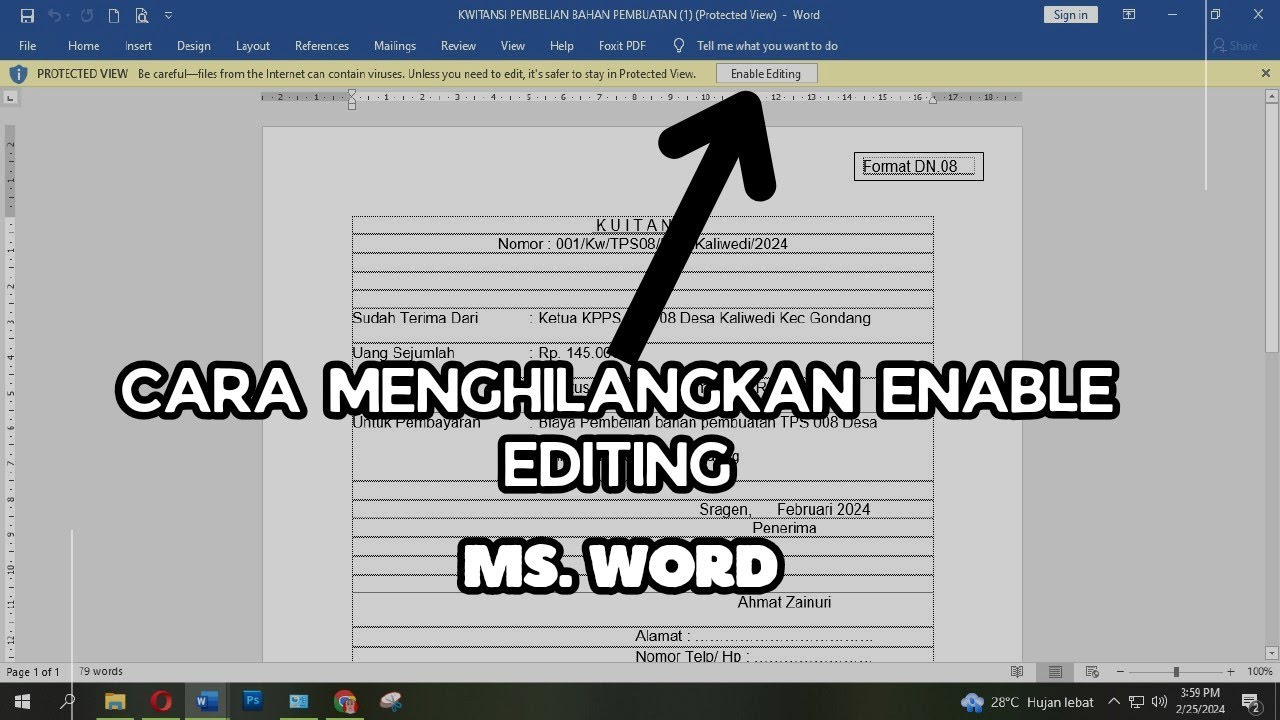Click the Save icon in Quick Access Toolbar
Viewport: 1280px width, 720px height.
click(27, 15)
